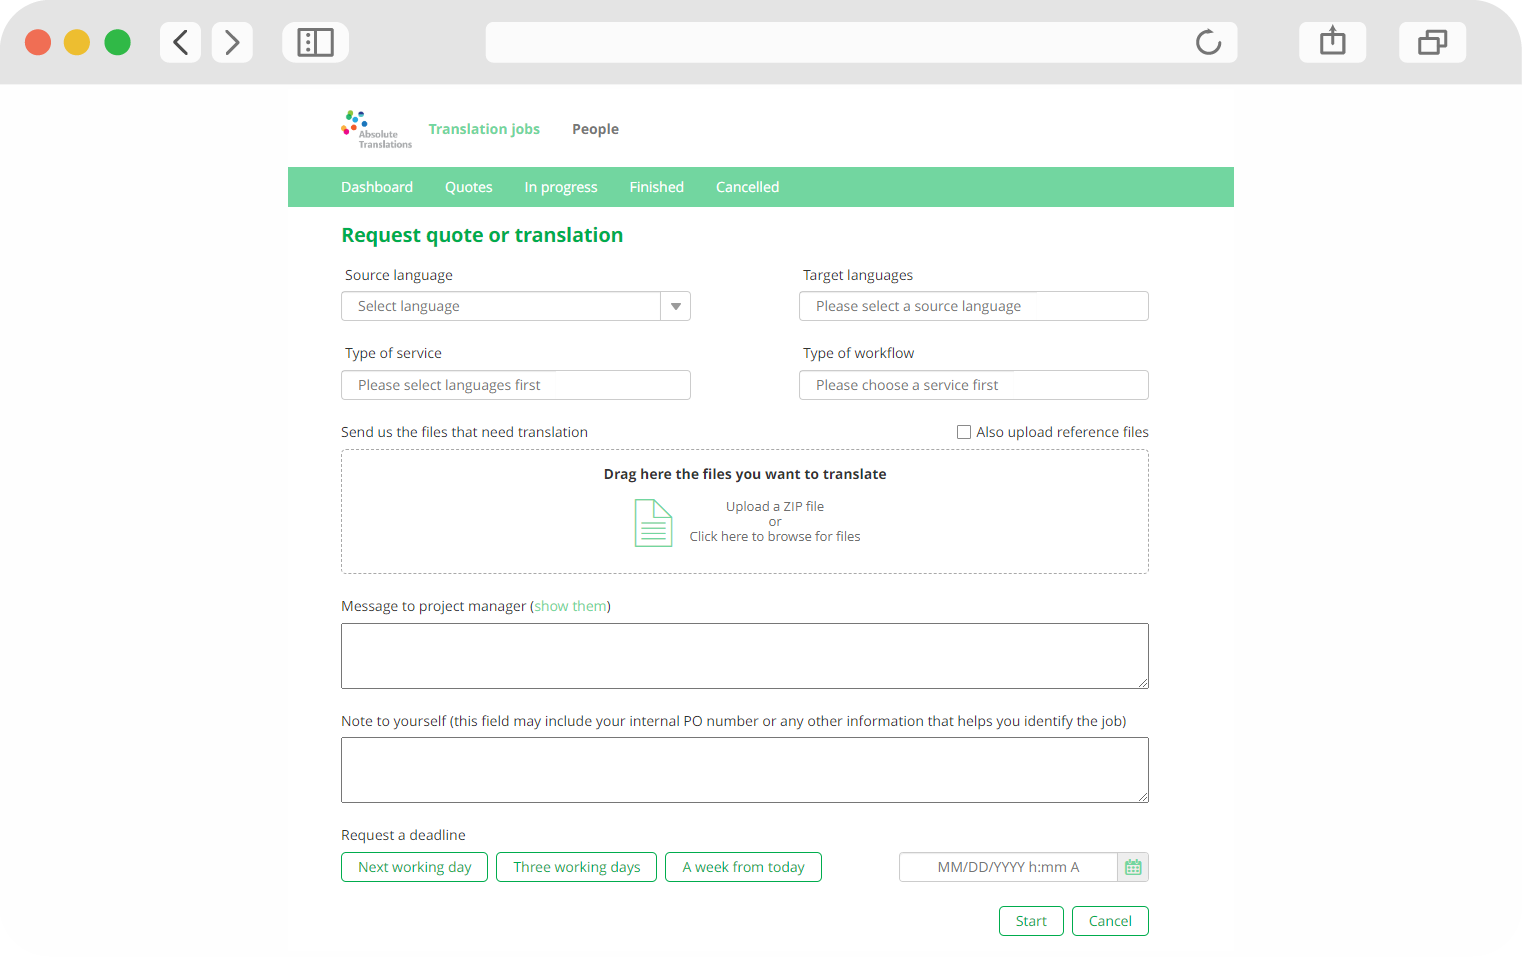Enable the Also upload reference files checkbox
Screen dimensions: 1522x957
pos(963,431)
